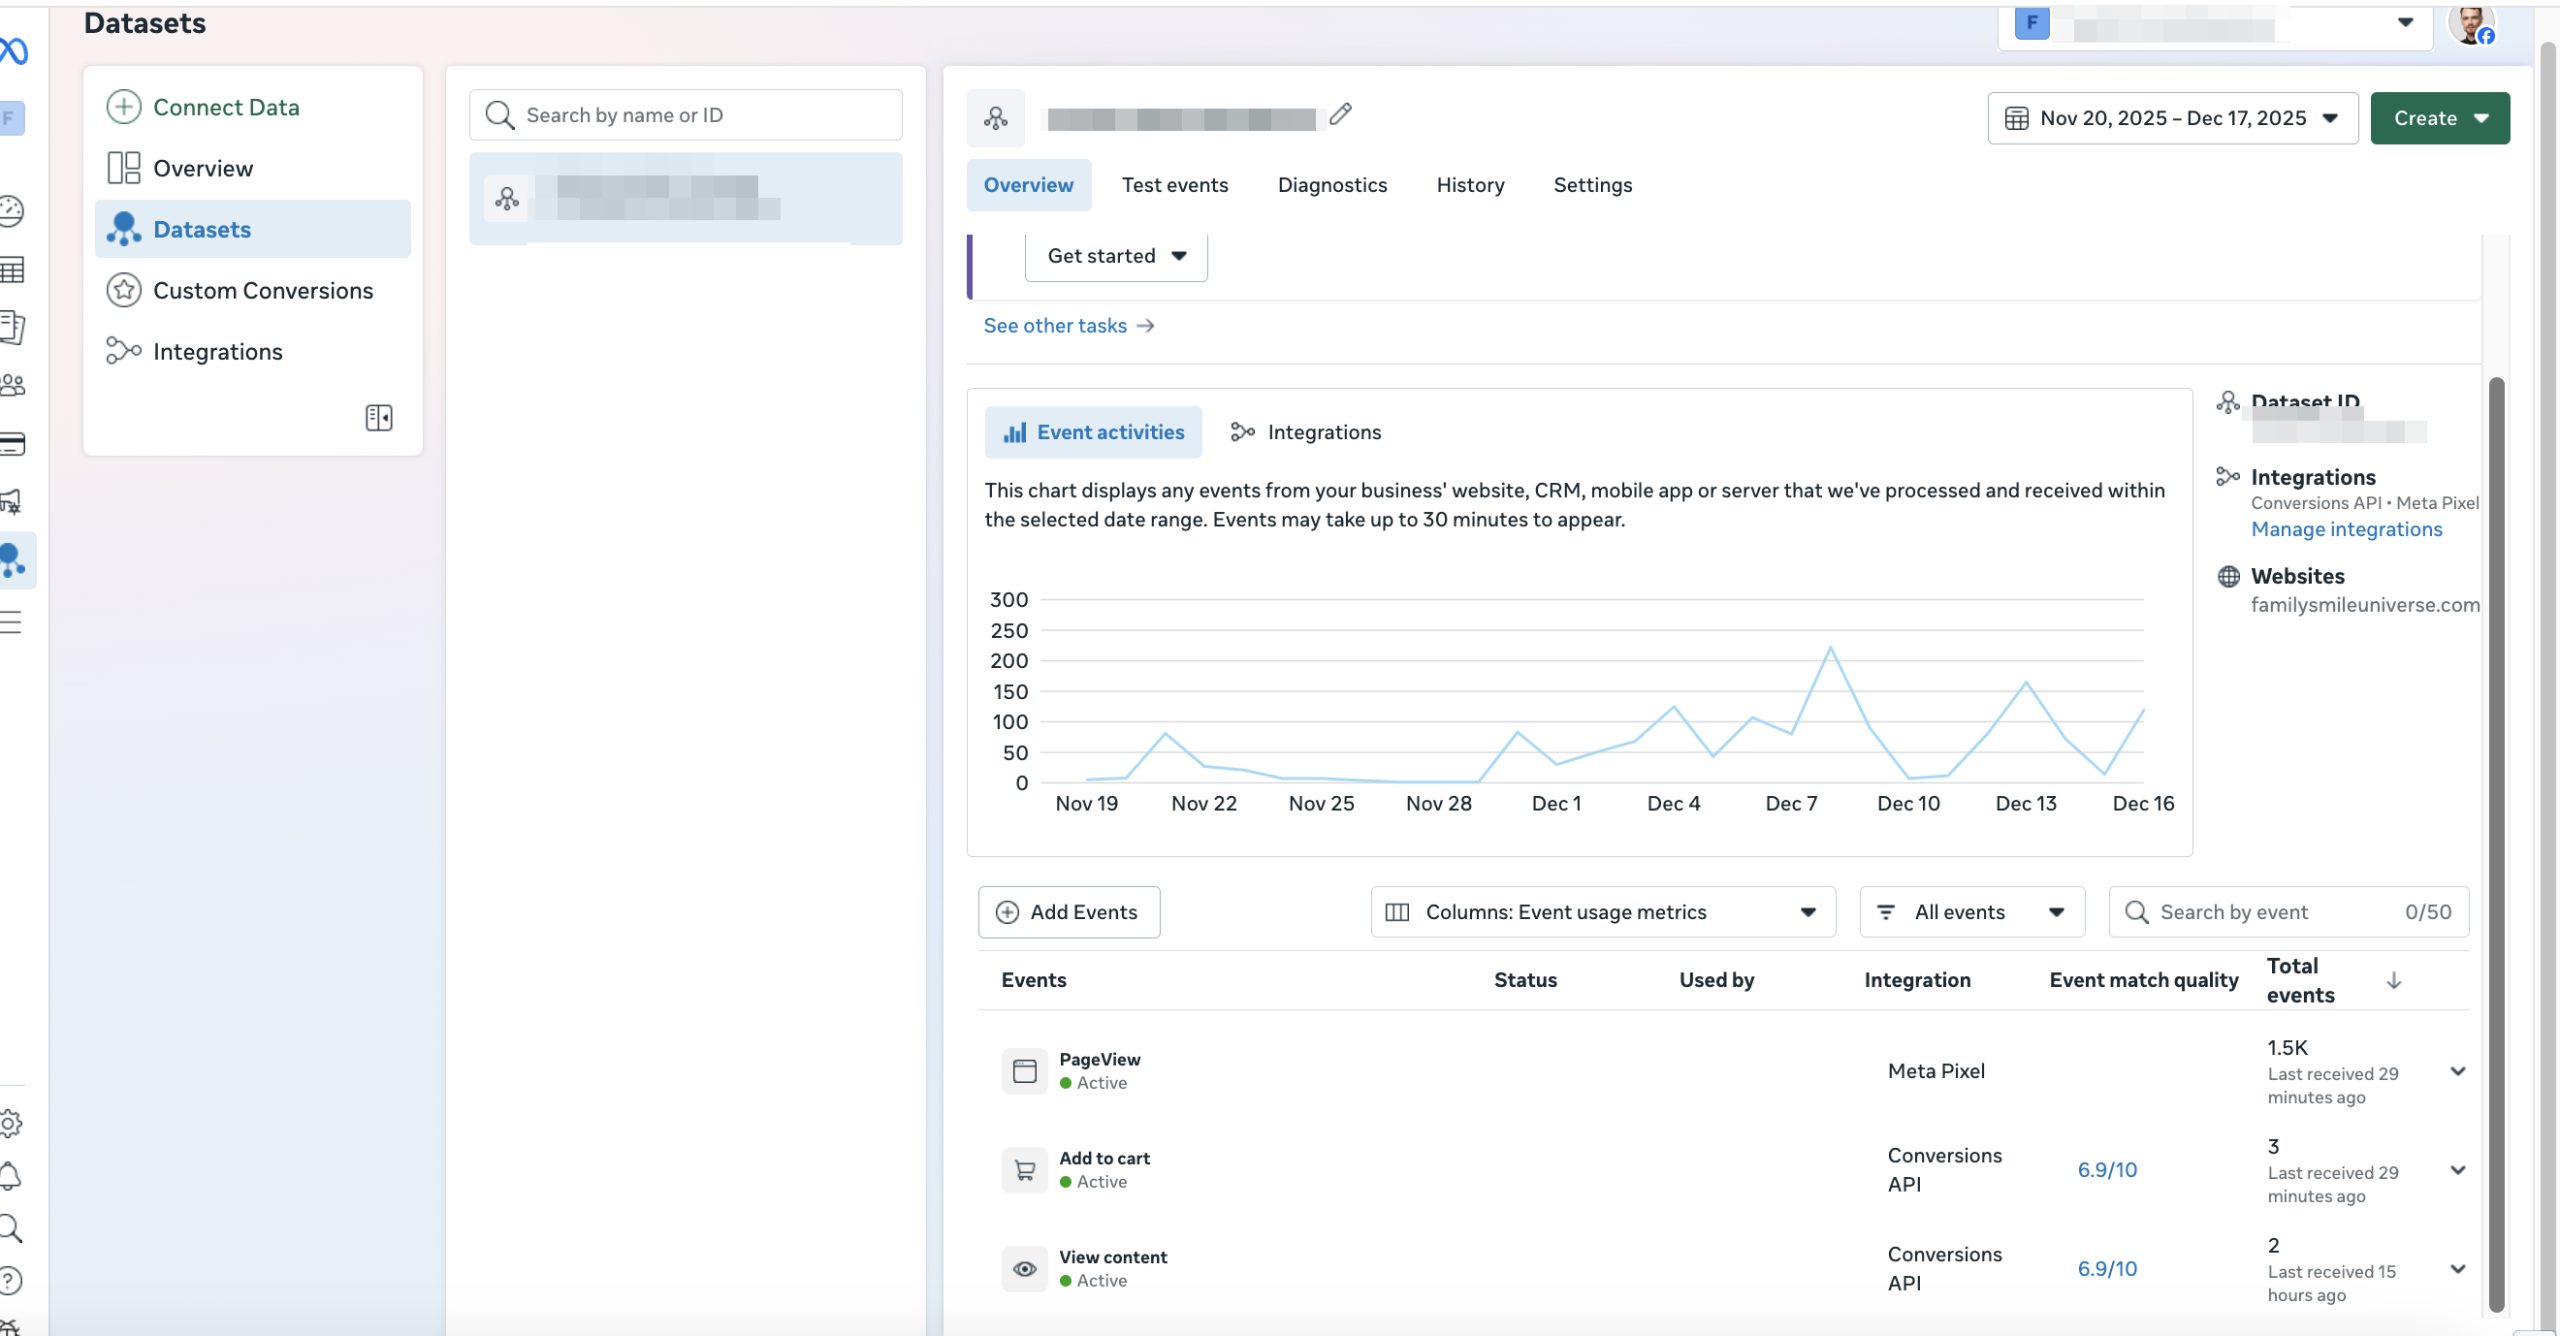Image resolution: width=2560 pixels, height=1336 pixels.
Task: Select the Event activities chart toggle
Action: [x=1092, y=431]
